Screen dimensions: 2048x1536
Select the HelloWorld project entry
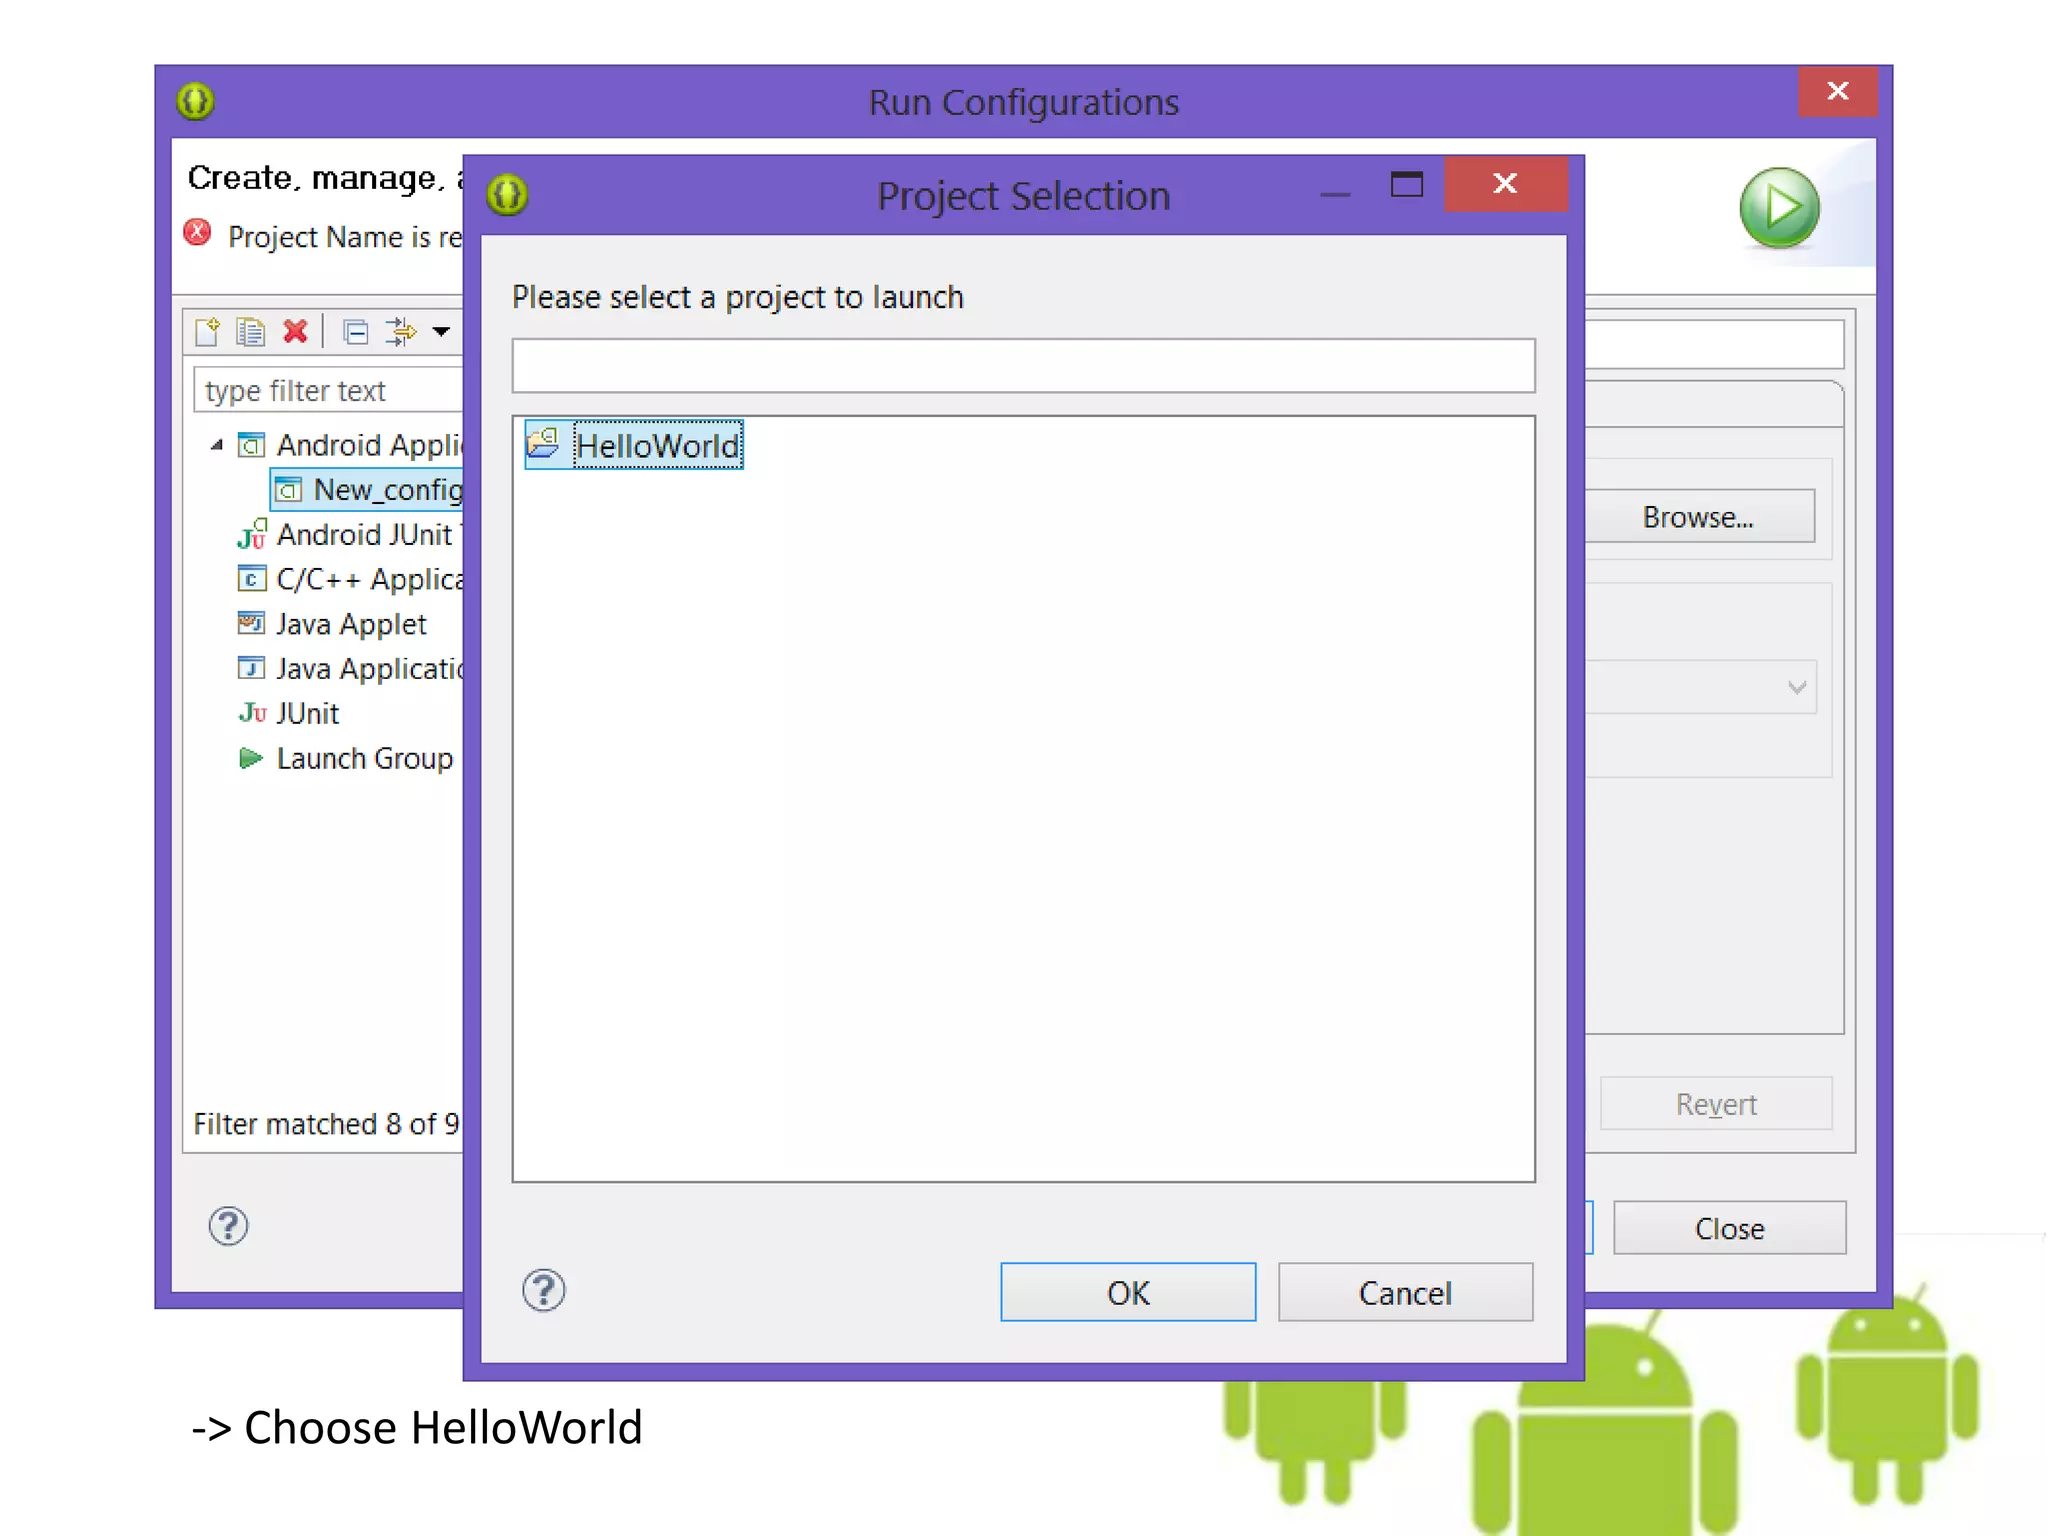[634, 445]
